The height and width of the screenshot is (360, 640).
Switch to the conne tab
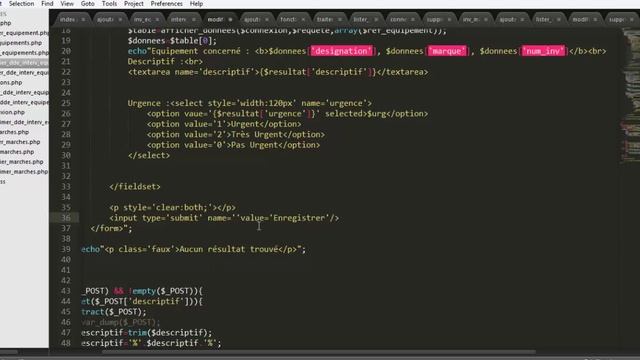(398, 20)
